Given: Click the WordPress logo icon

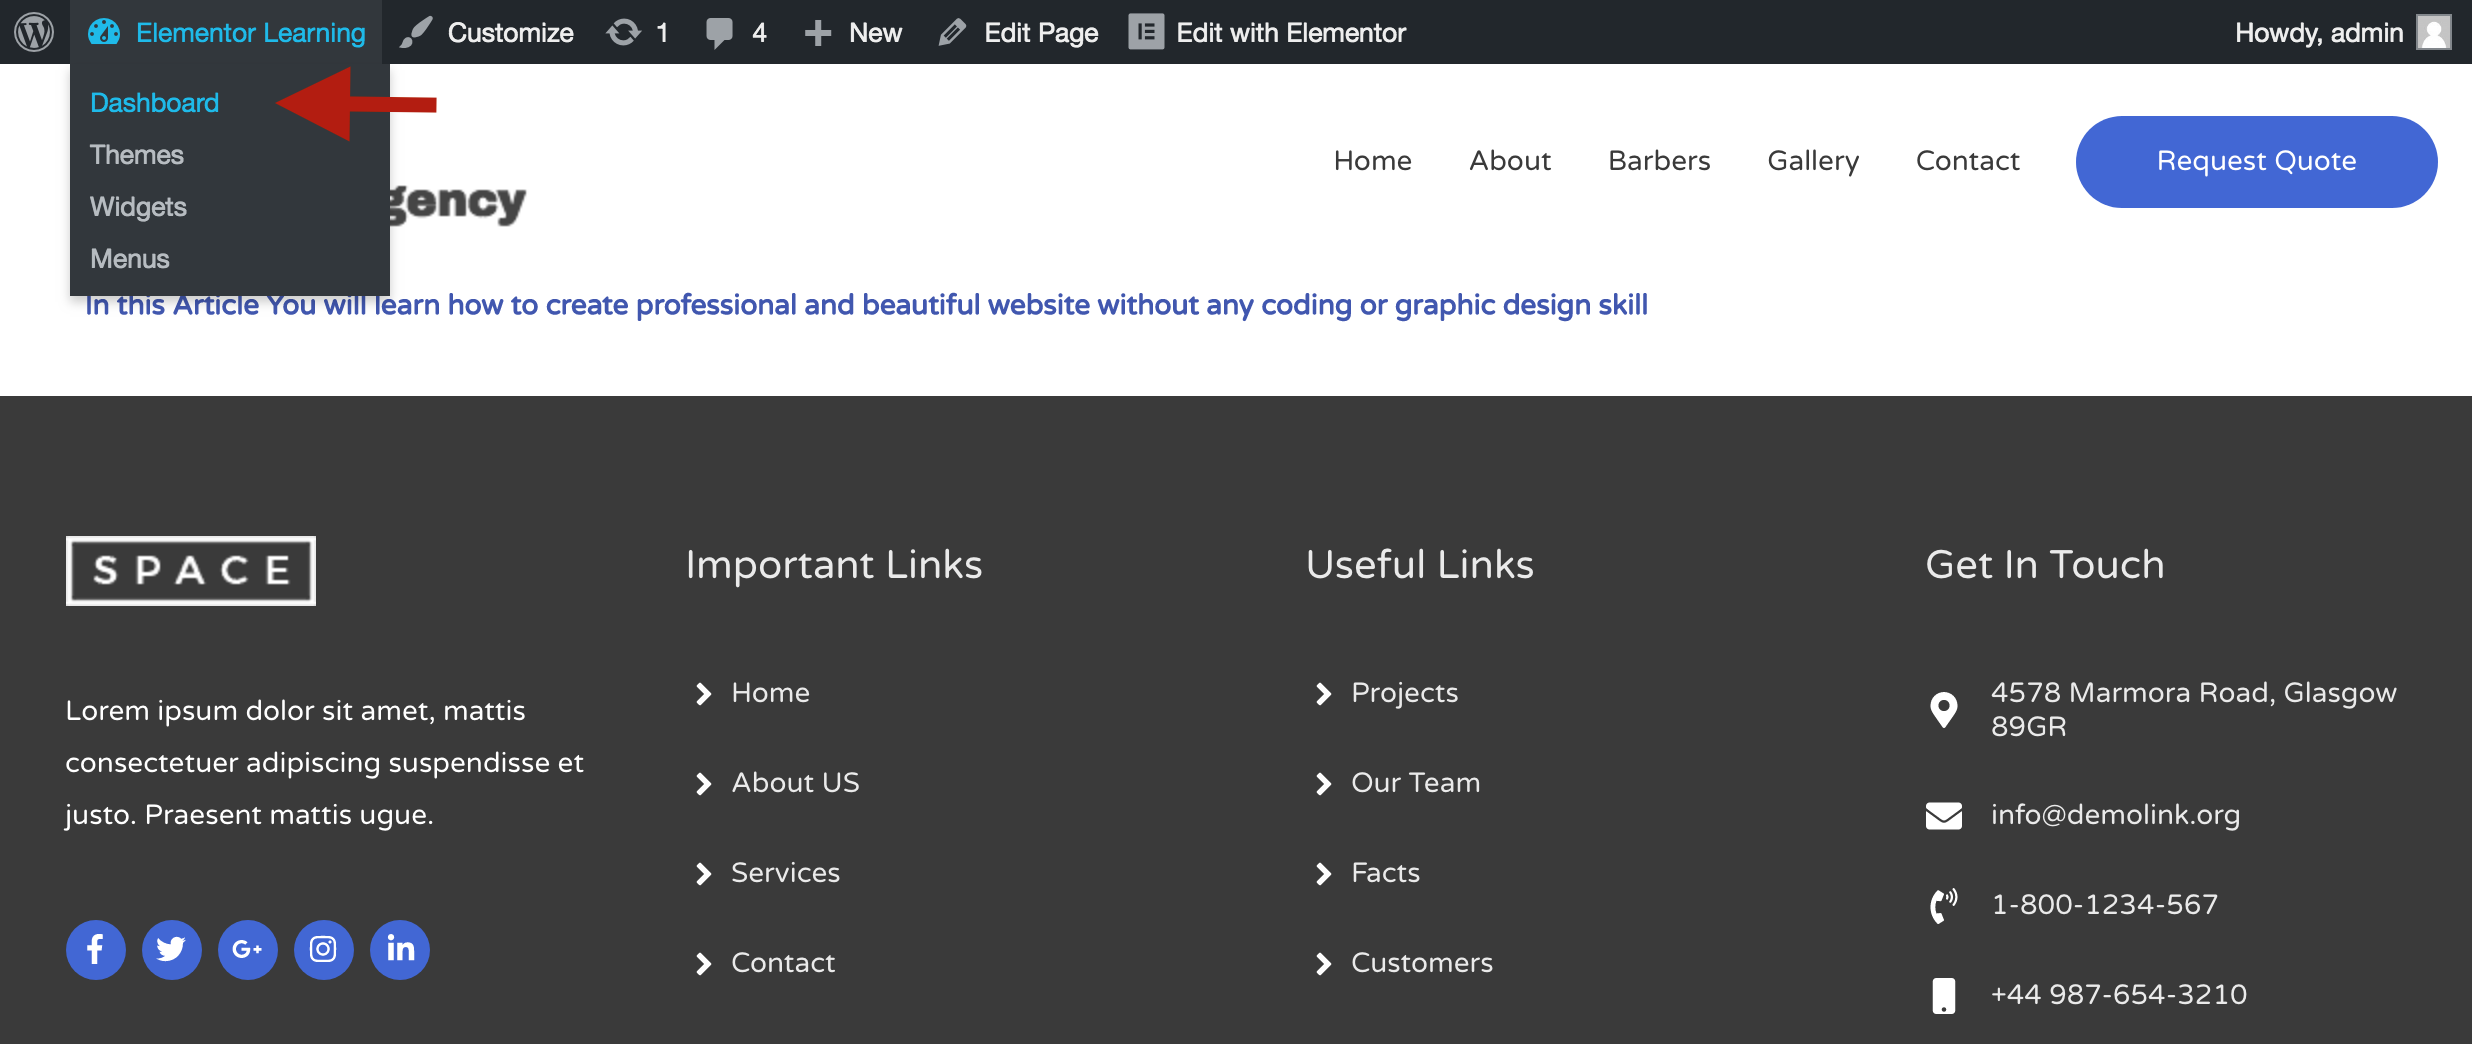Looking at the screenshot, I should coord(34,32).
